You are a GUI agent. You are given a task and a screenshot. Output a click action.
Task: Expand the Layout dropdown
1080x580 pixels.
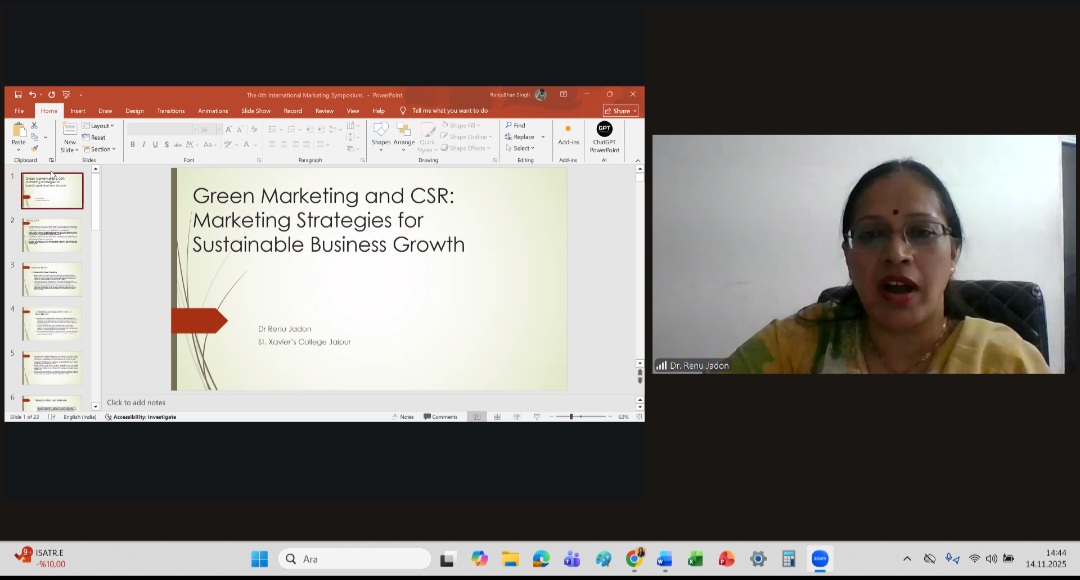tap(101, 126)
